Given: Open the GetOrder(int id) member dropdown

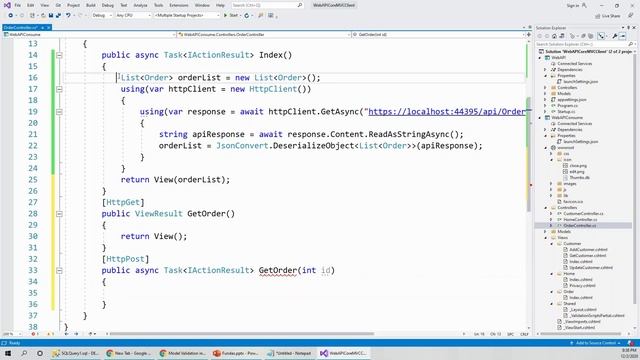Looking at the screenshot, I should coord(438,35).
